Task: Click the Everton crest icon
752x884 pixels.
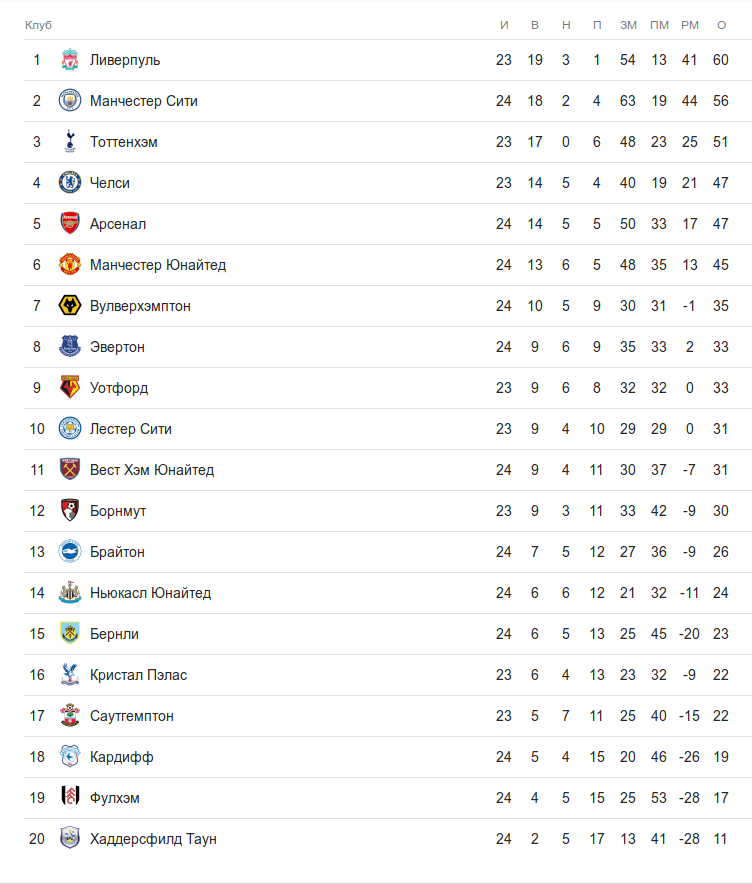Action: 69,347
